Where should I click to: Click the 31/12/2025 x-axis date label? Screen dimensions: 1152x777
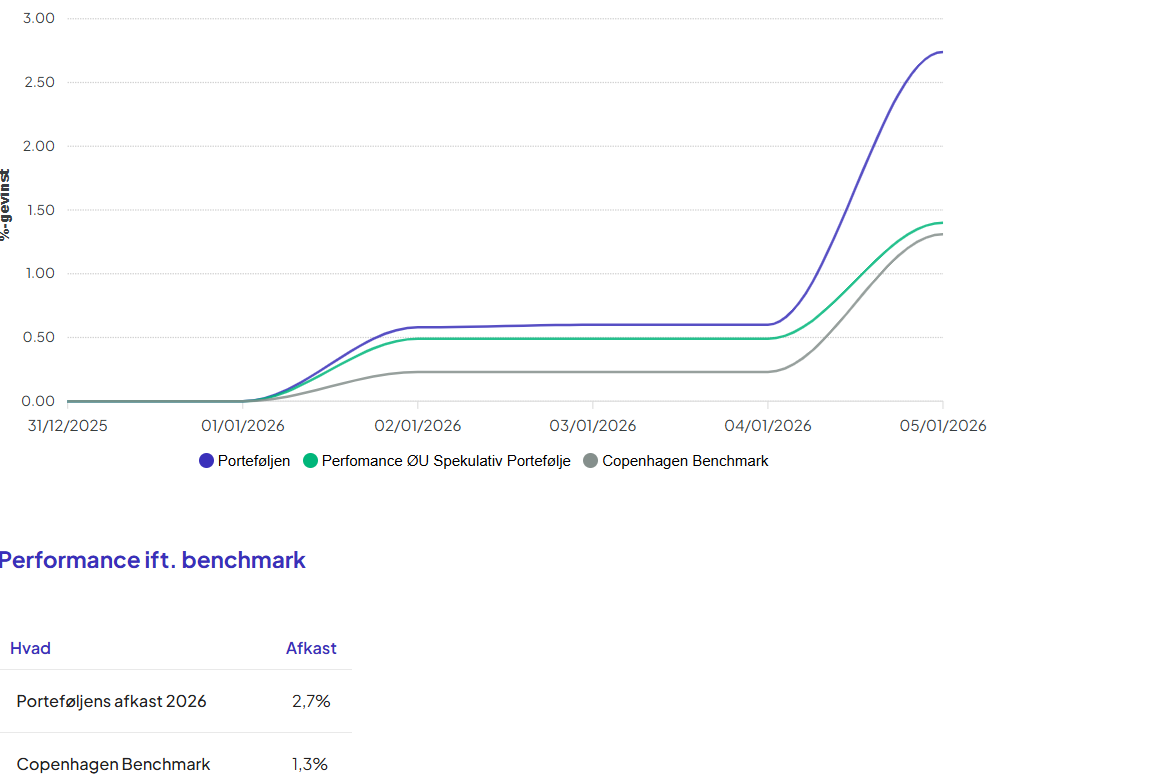click(x=67, y=425)
